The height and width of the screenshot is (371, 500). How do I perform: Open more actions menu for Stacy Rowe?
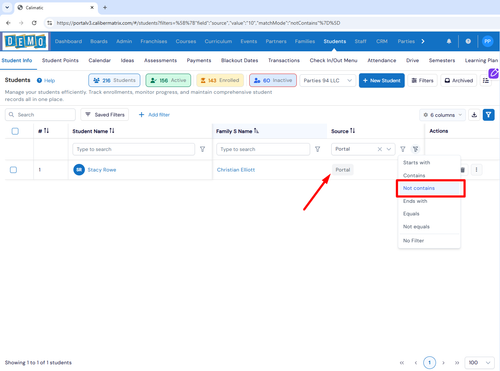476,170
